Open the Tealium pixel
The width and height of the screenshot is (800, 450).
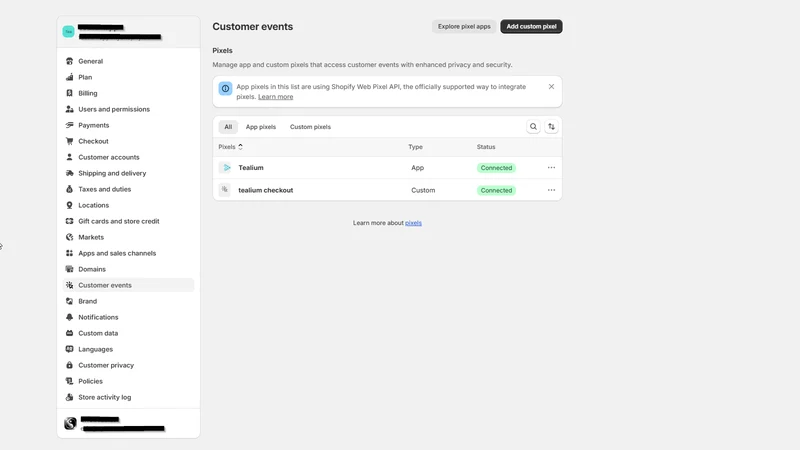tap(251, 167)
